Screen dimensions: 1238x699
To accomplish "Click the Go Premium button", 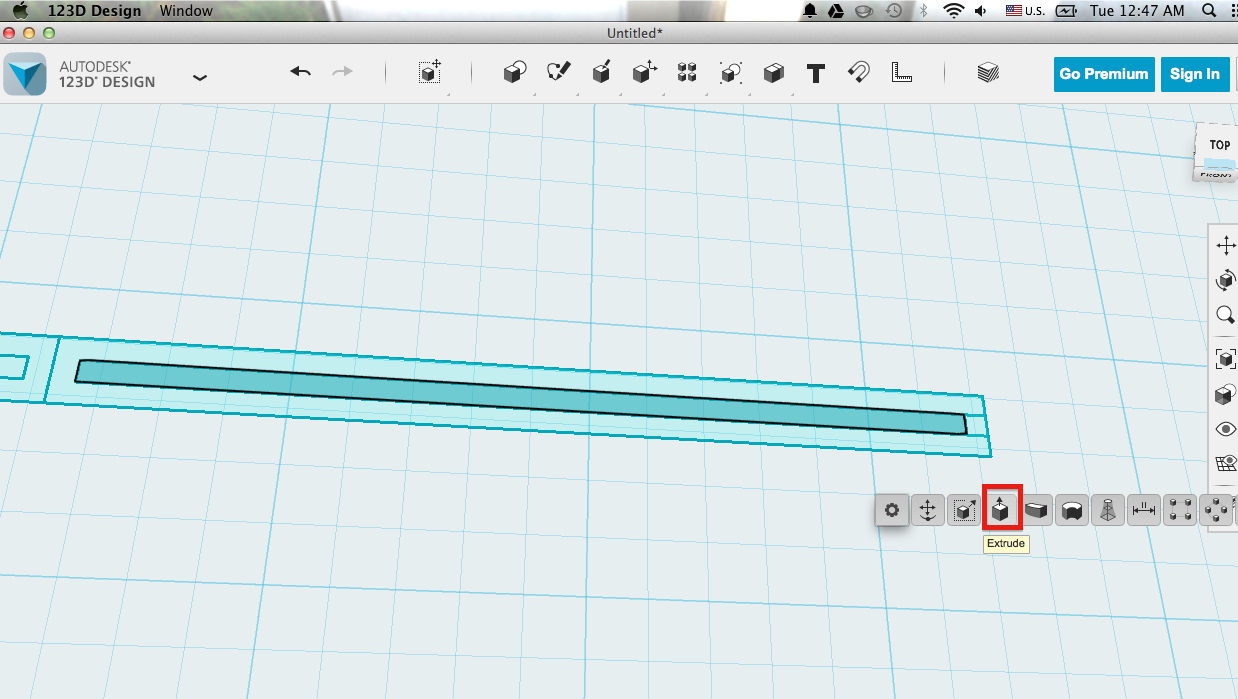I will (1104, 74).
